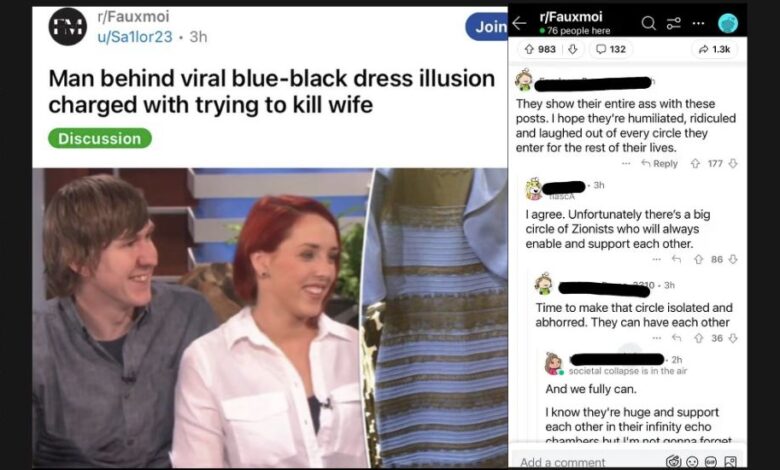The height and width of the screenshot is (470, 780).
Task: Open the search magnifier icon
Action: tap(648, 23)
